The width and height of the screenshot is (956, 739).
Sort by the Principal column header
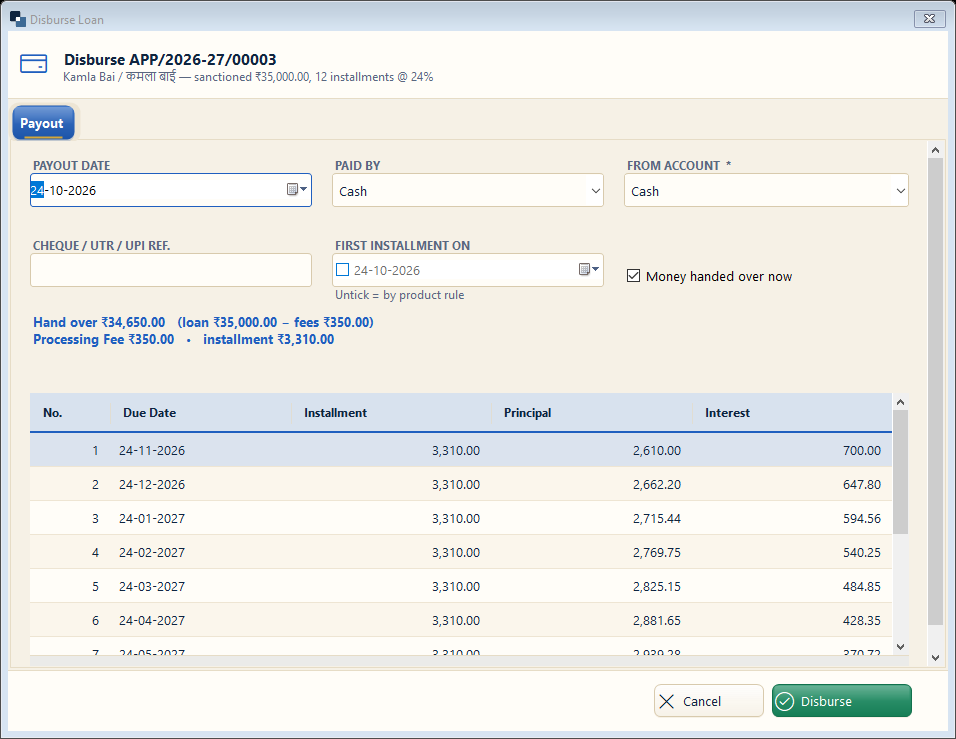592,413
